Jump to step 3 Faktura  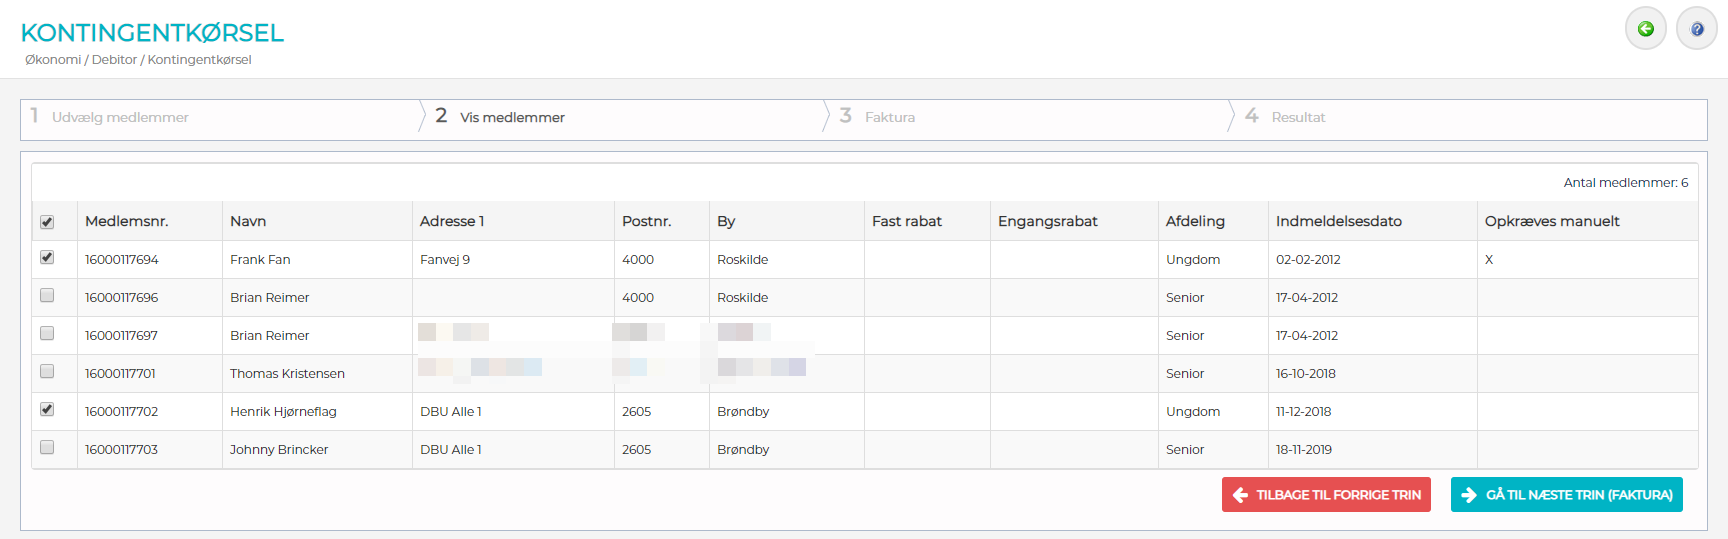(x=889, y=118)
